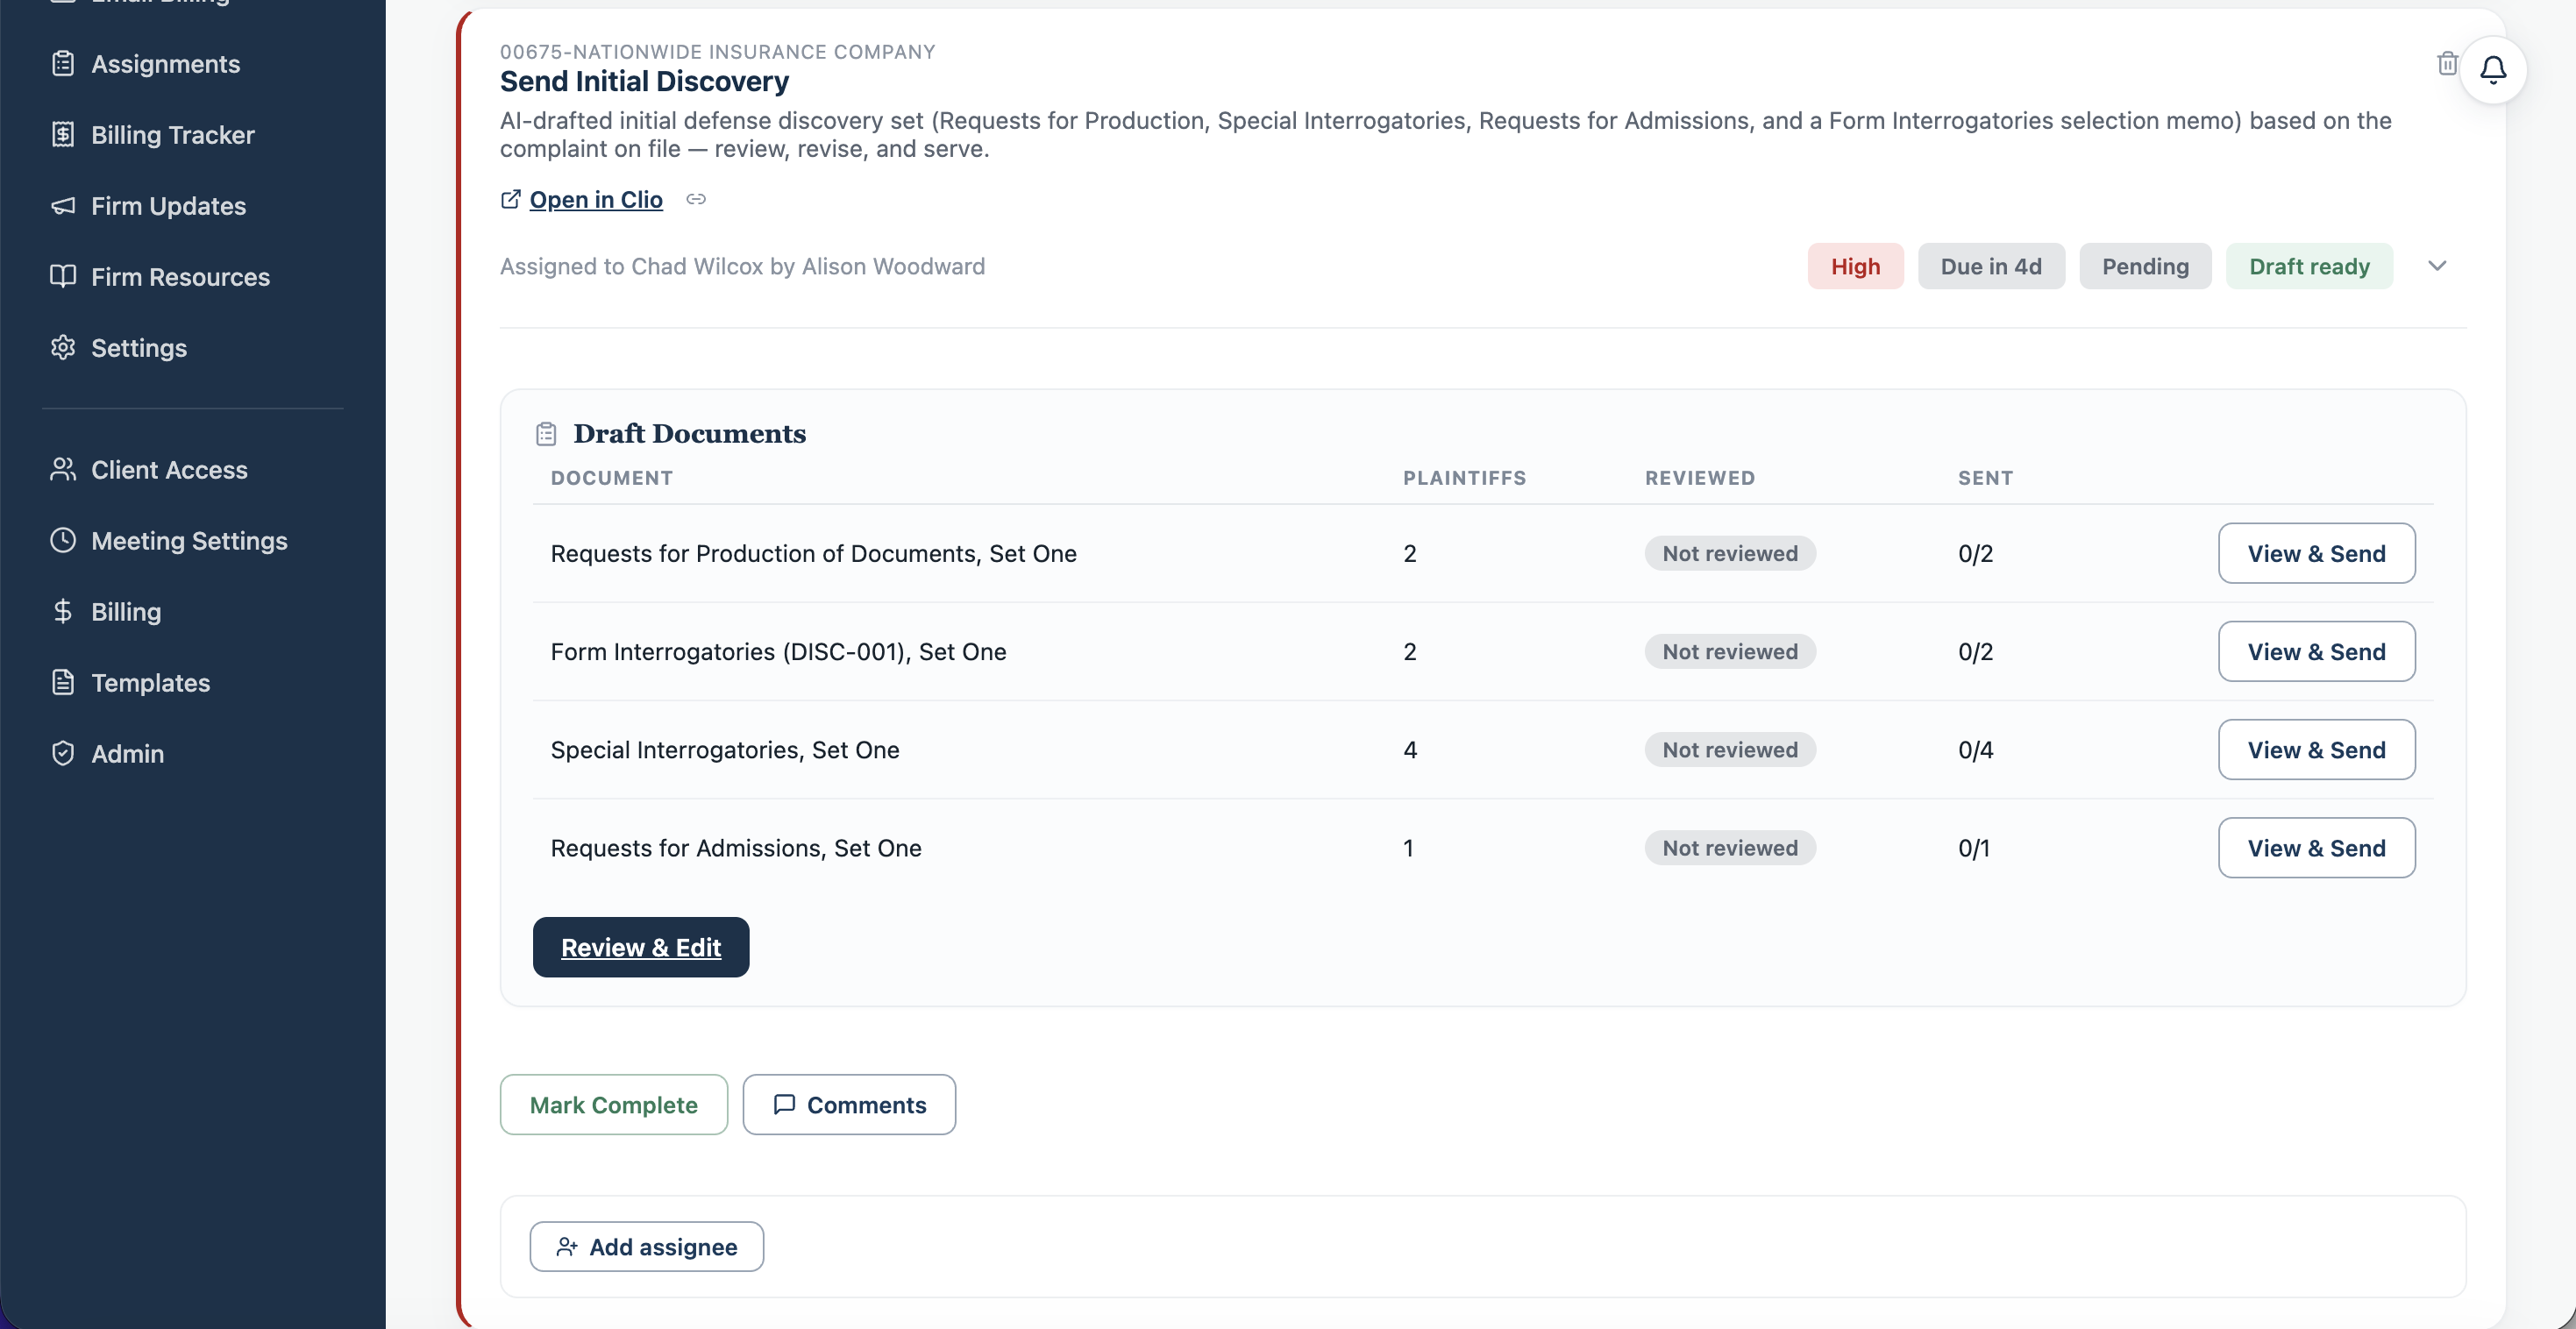
Task: Click the external link icon before Open in Clio
Action: tap(510, 199)
